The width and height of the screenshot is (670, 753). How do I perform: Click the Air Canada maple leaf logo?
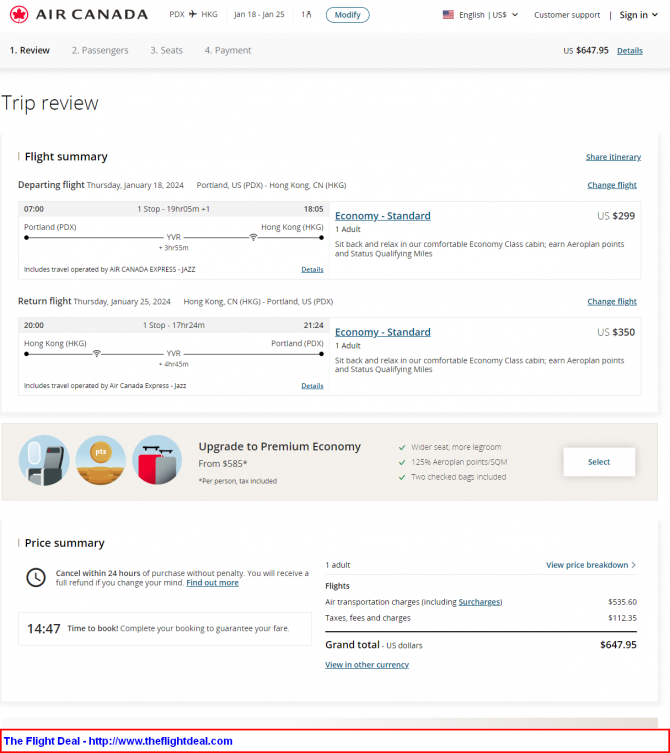[19, 14]
